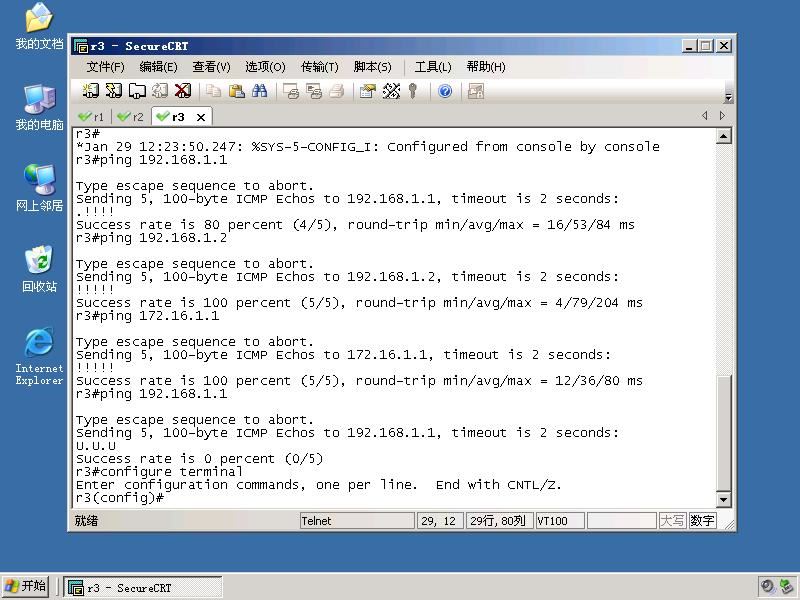The width and height of the screenshot is (800, 600).
Task: Click the Paste clipboard icon
Action: point(236,91)
